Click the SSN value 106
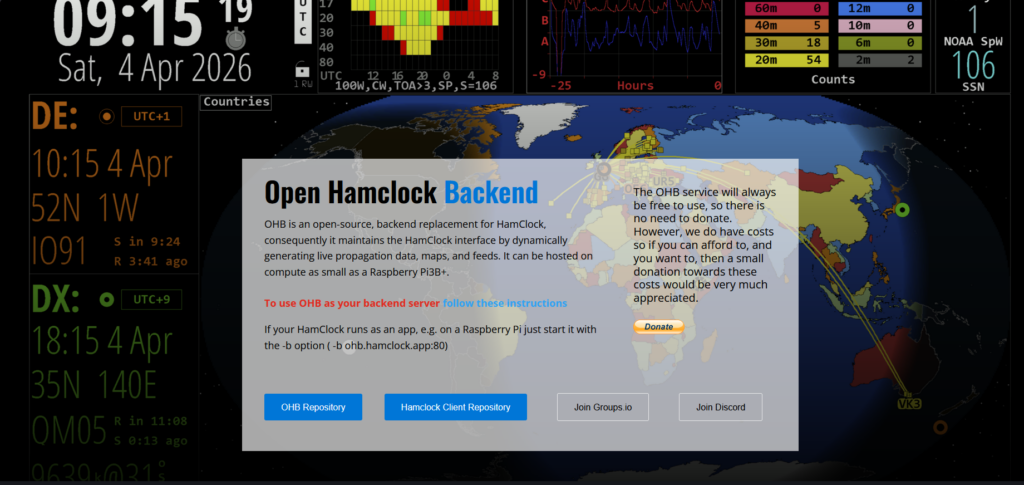 coord(972,66)
